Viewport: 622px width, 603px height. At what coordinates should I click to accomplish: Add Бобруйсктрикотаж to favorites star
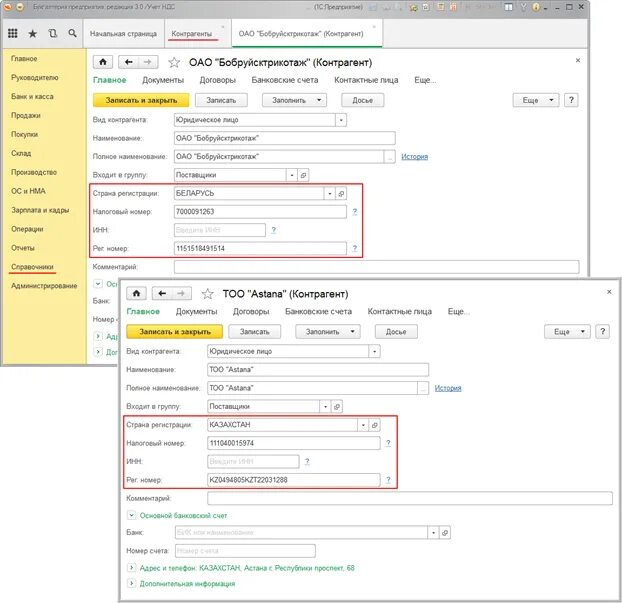point(174,62)
